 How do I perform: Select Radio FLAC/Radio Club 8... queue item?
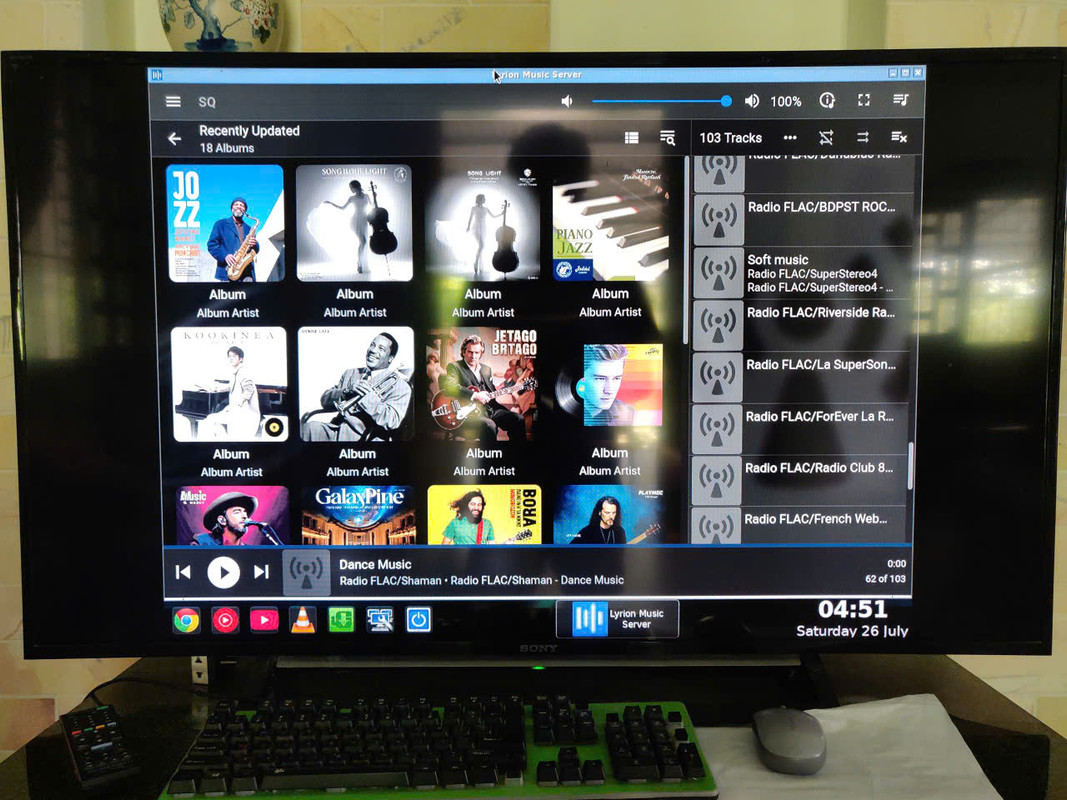(x=800, y=481)
